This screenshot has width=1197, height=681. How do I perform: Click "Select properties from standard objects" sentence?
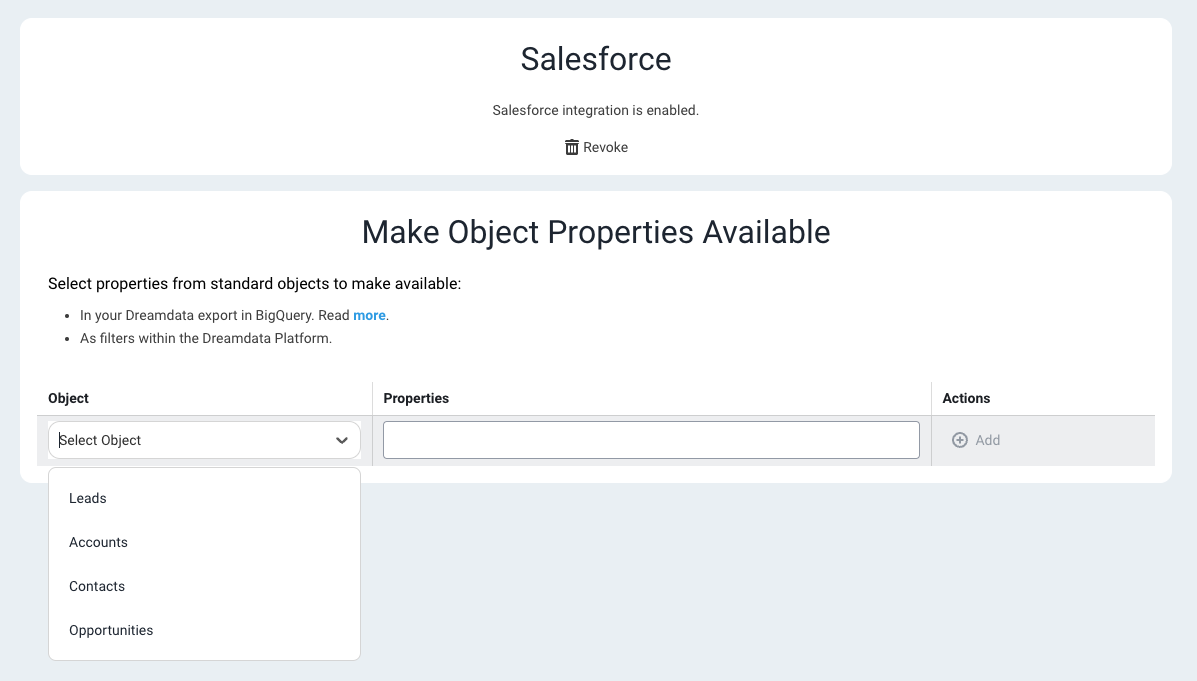(254, 284)
